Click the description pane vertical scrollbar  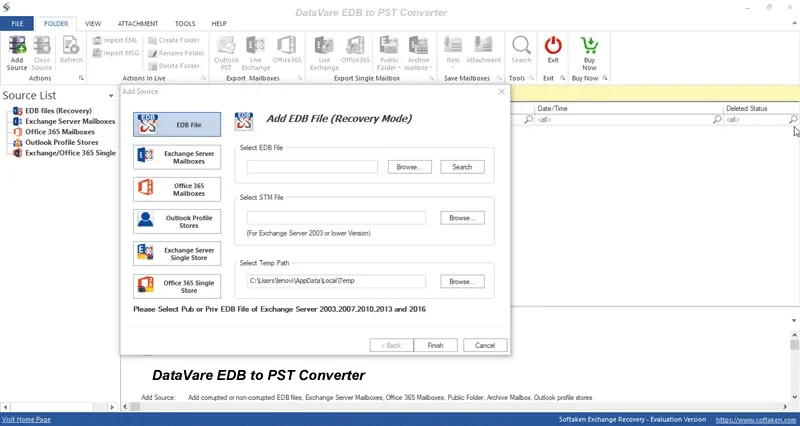(x=794, y=366)
